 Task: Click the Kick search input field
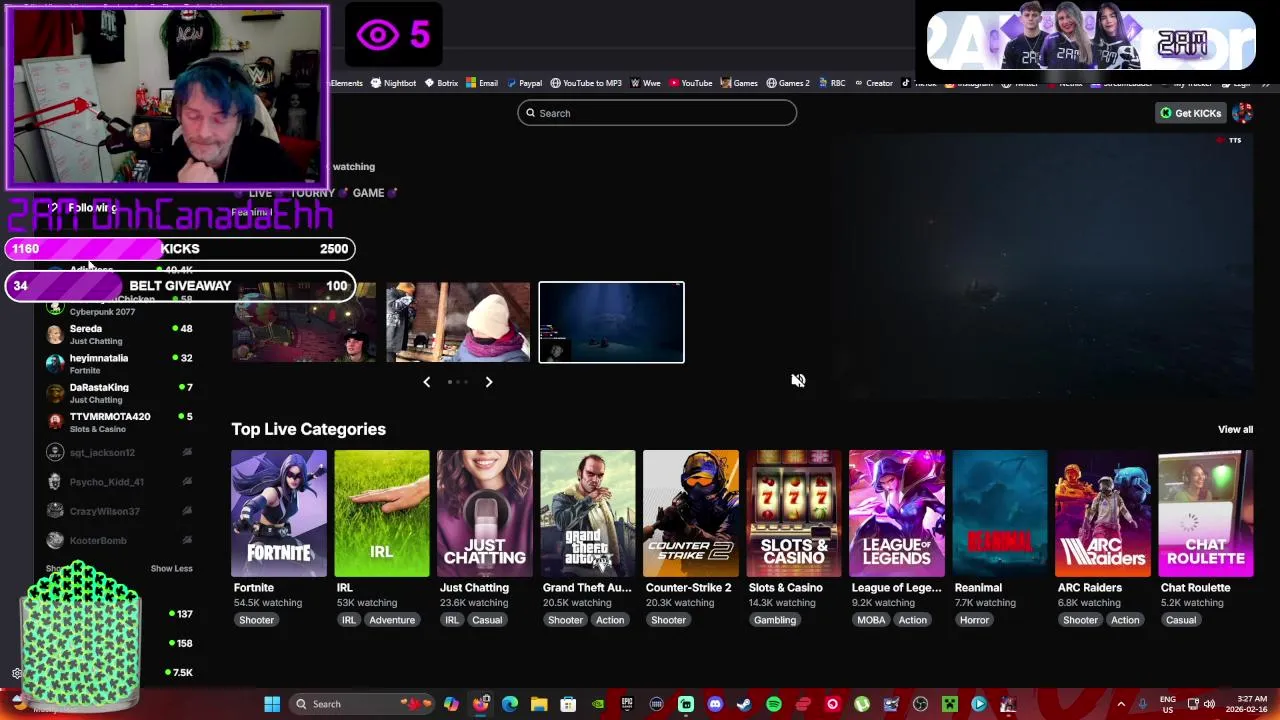(657, 113)
